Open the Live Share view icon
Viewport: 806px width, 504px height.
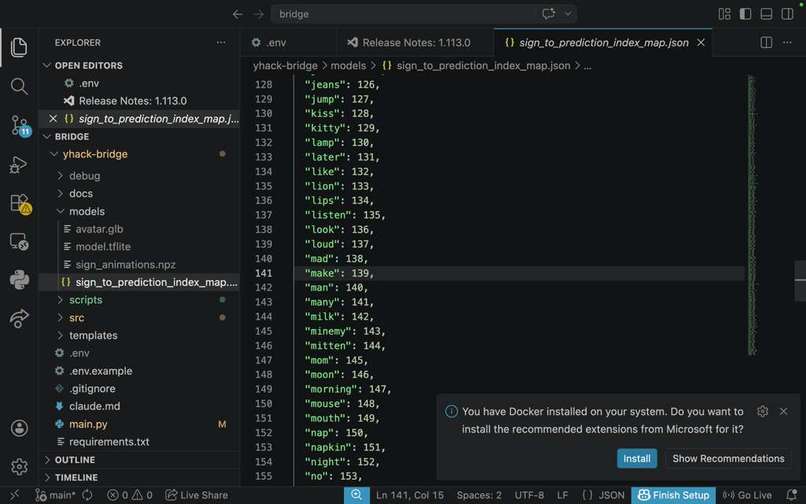(19, 319)
